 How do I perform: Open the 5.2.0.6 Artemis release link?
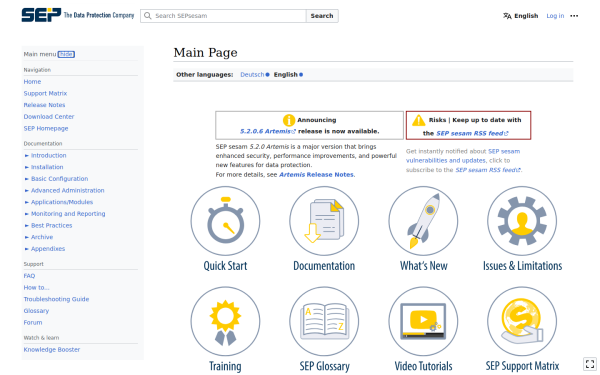pyautogui.click(x=267, y=131)
